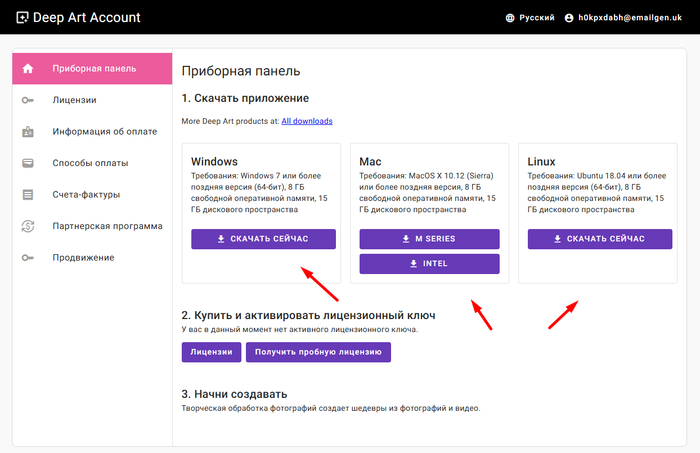Select Приборная панель in the sidebar
This screenshot has width=700, height=453.
[93, 68]
